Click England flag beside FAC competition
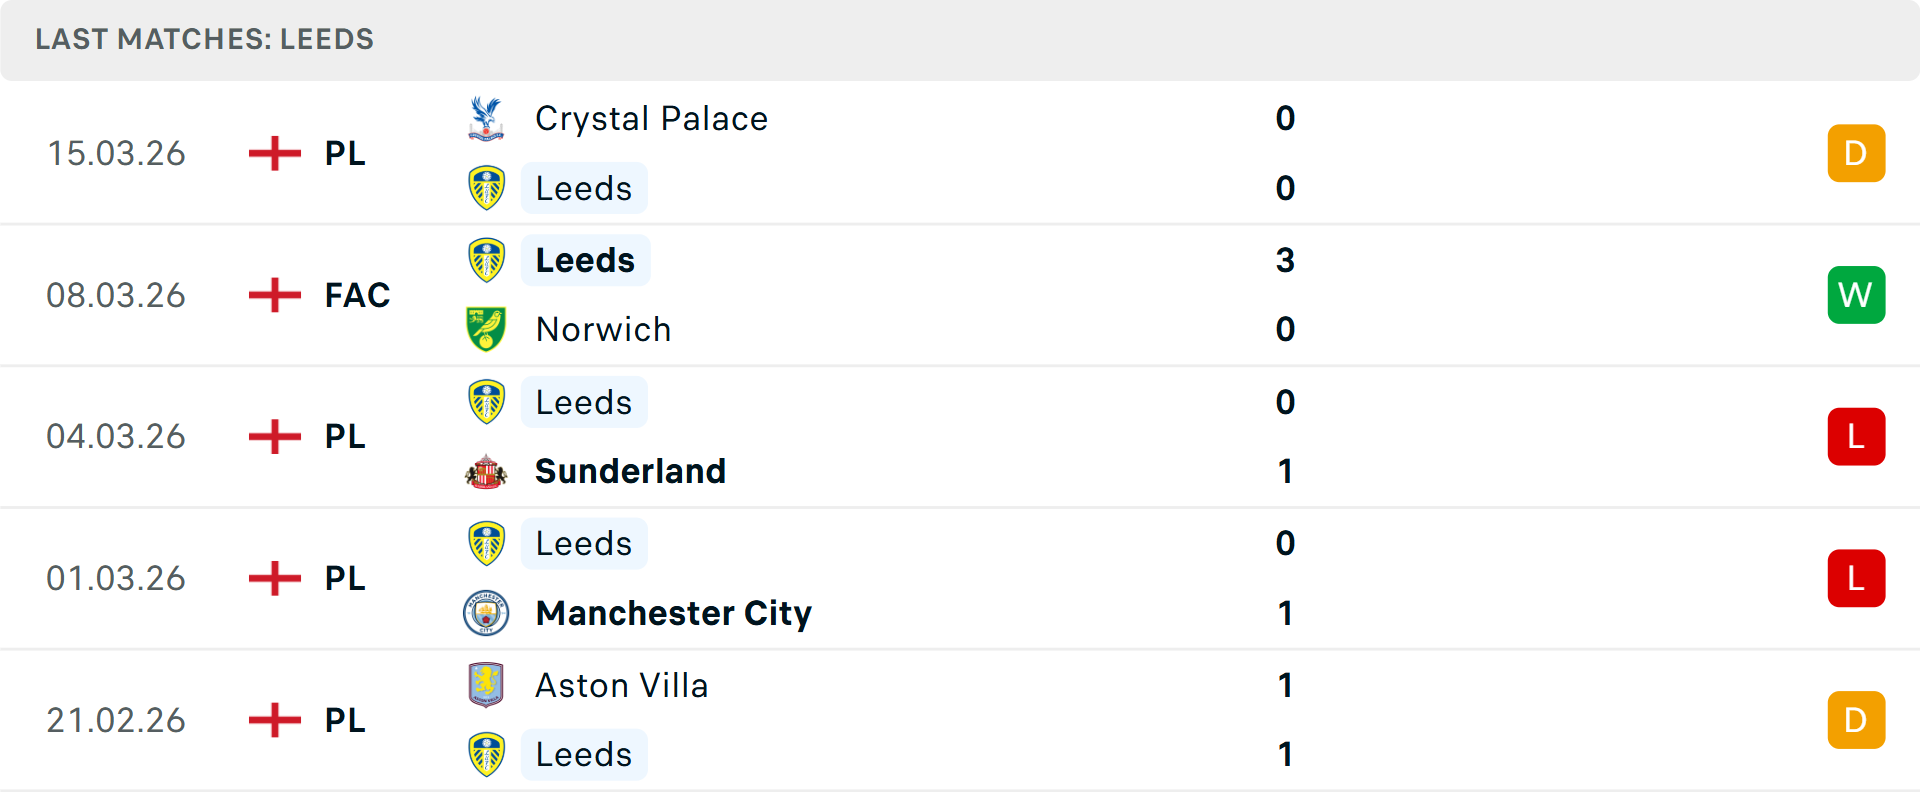This screenshot has width=1920, height=792. (x=274, y=295)
